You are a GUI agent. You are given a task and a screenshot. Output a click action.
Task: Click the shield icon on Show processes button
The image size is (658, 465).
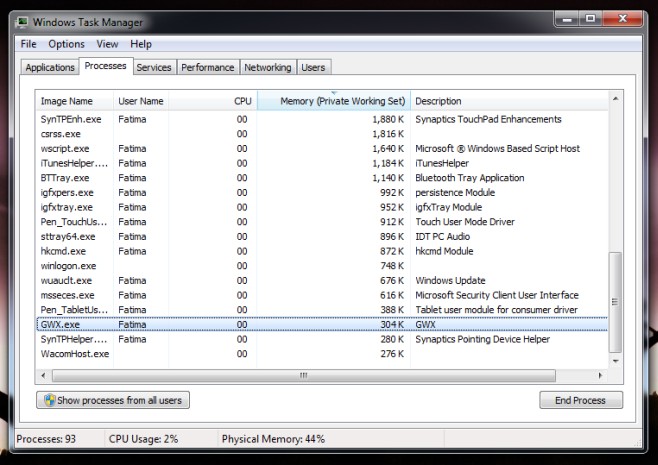[47, 400]
